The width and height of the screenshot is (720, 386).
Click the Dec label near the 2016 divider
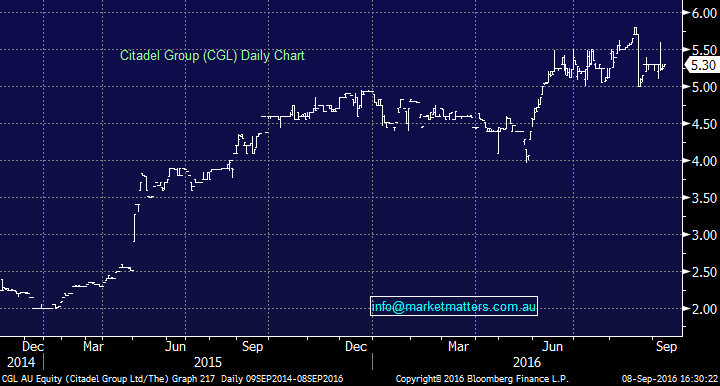pos(356,346)
